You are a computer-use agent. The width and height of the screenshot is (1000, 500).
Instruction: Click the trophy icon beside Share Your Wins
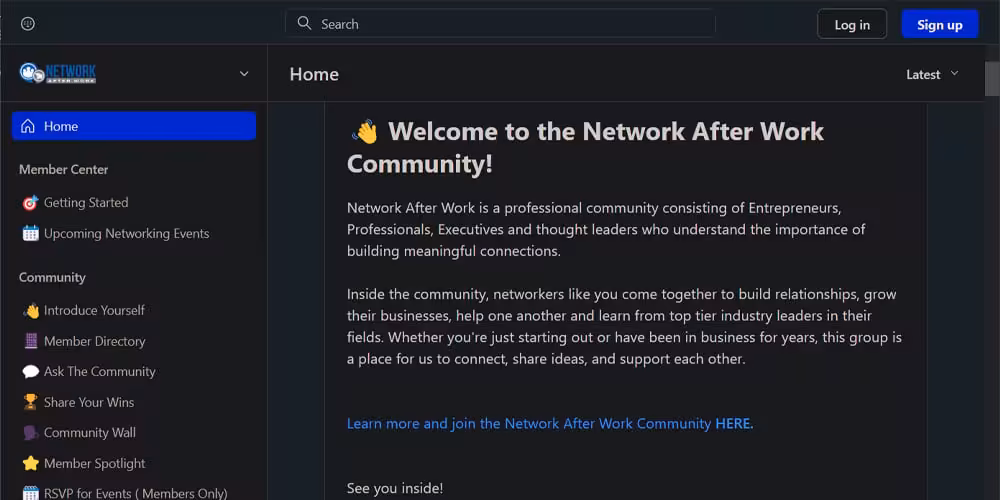[30, 403]
